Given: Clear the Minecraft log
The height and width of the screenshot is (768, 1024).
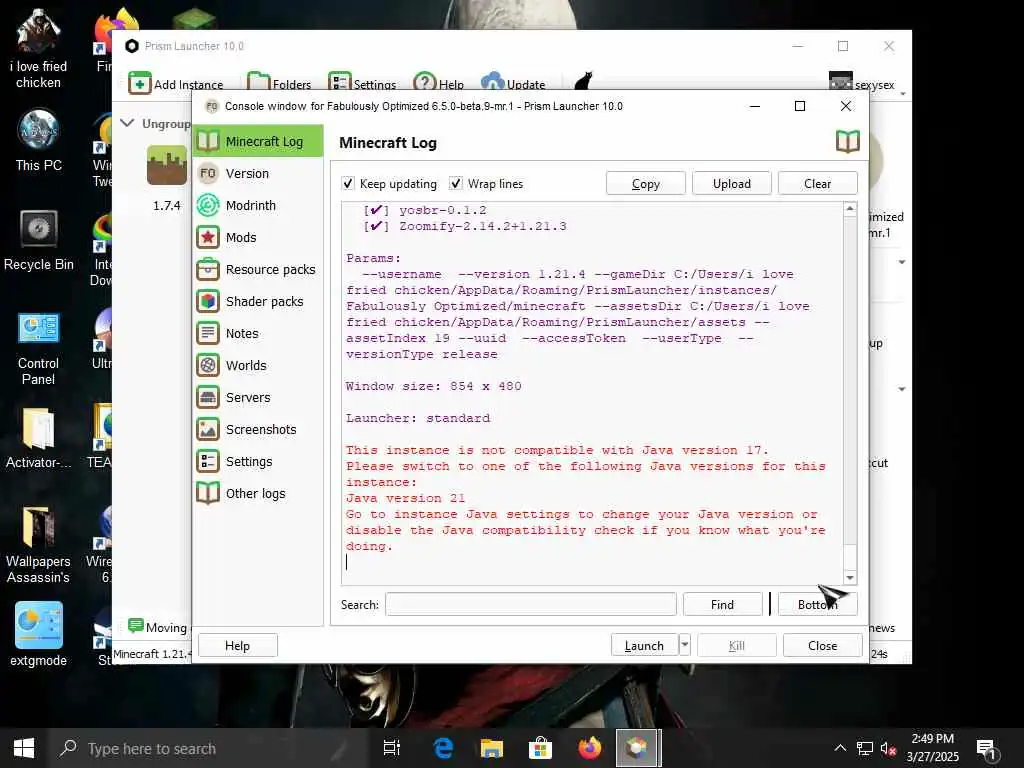Looking at the screenshot, I should tap(818, 184).
